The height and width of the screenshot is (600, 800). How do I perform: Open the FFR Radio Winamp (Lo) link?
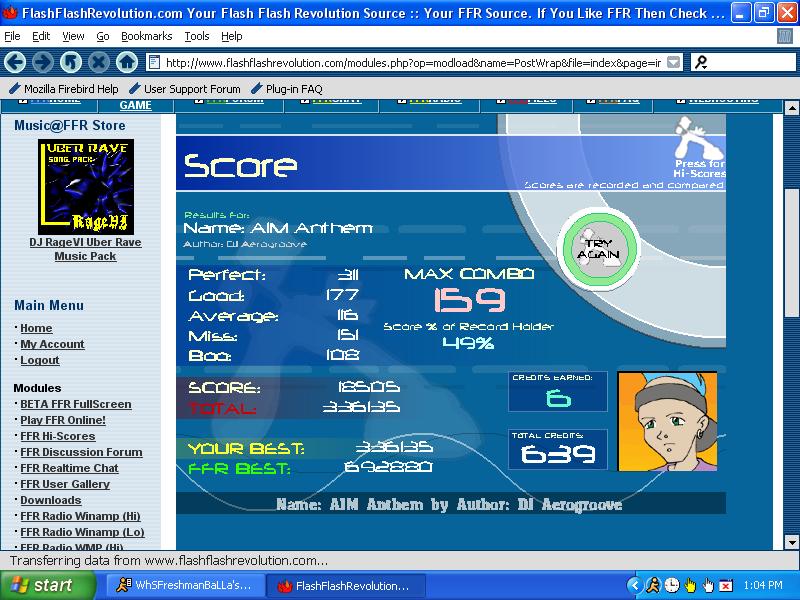point(82,532)
